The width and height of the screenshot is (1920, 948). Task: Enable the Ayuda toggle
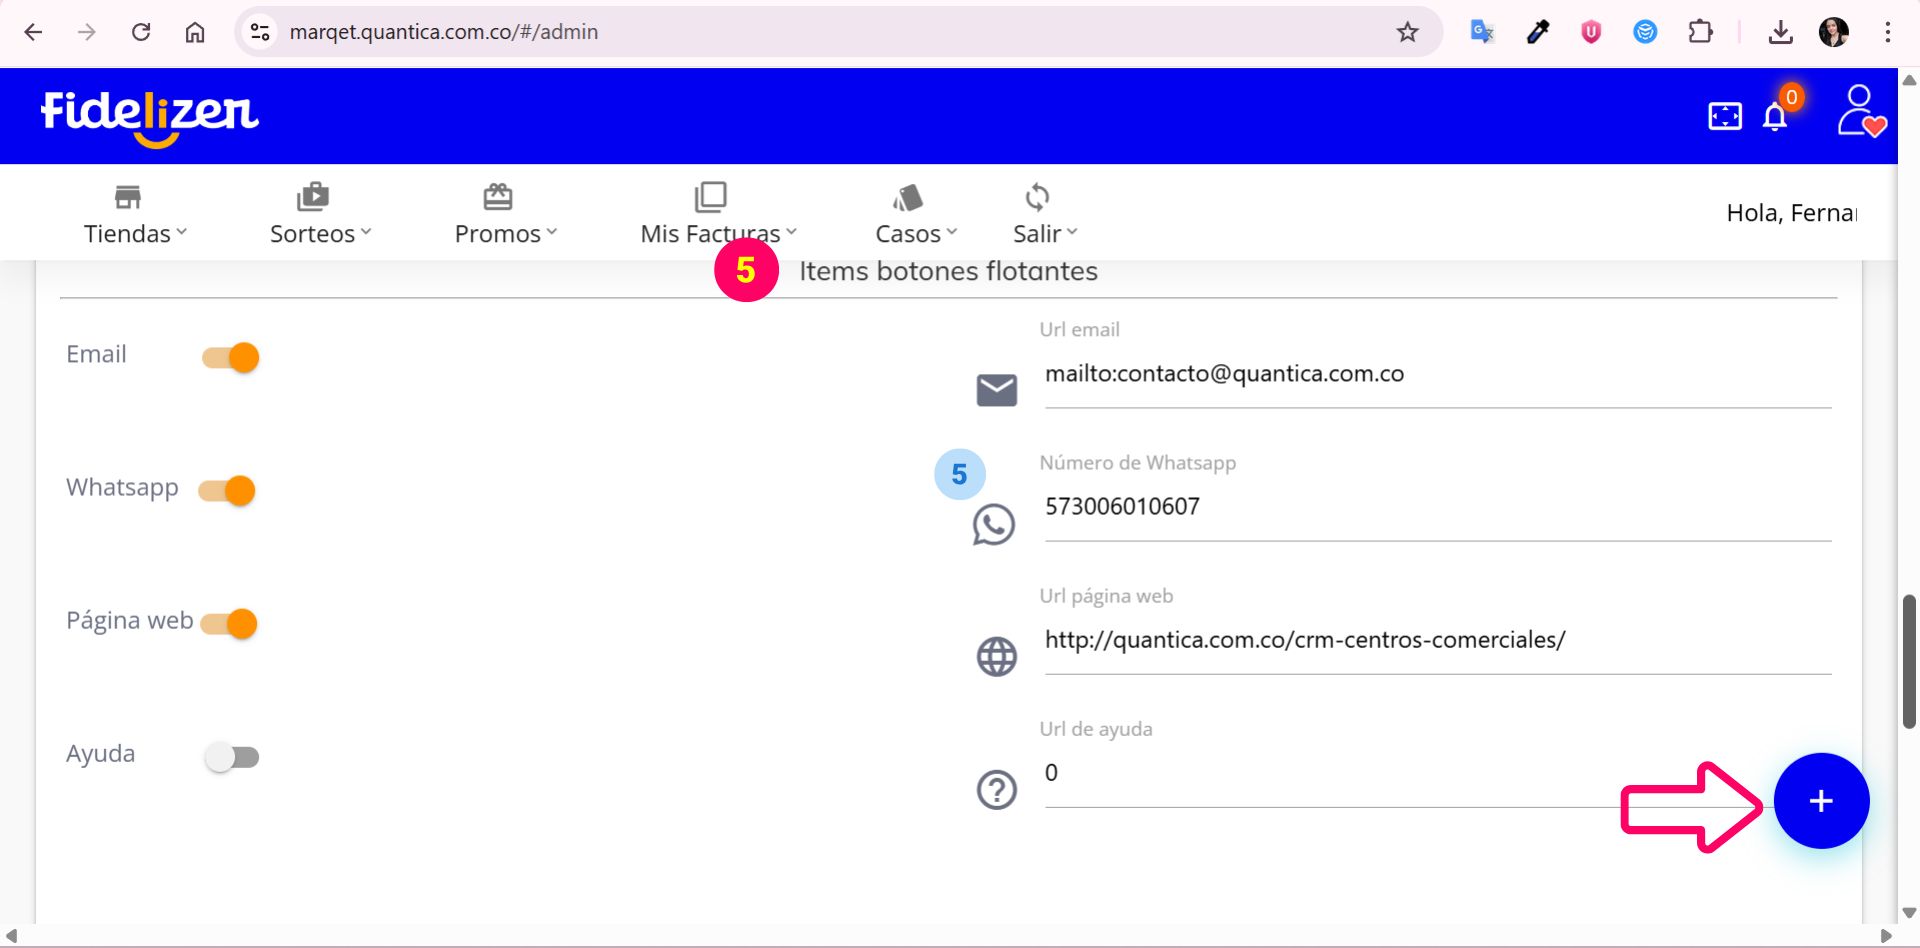232,757
